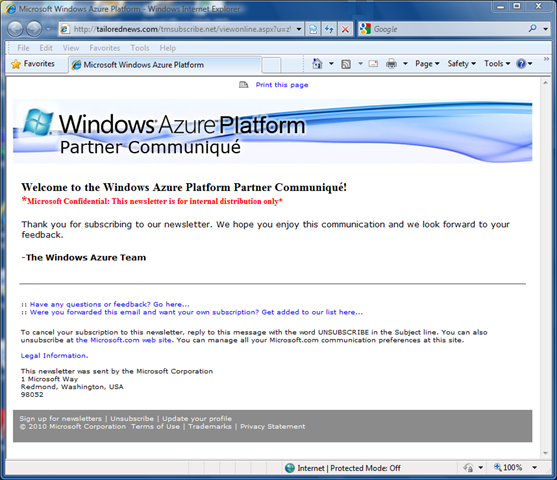Click the Get added to our list link
The image size is (557, 480).
pyautogui.click(x=196, y=312)
